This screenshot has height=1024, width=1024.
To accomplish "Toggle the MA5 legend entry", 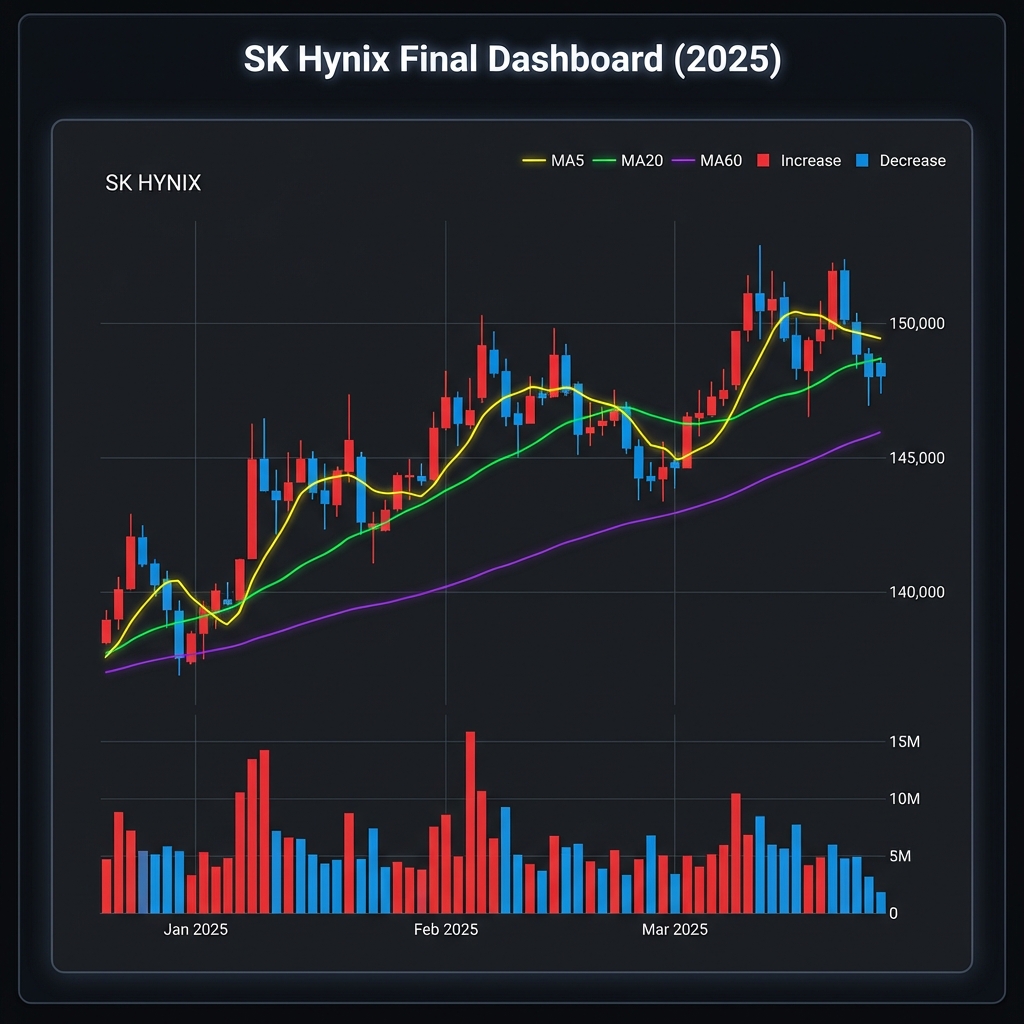I will [x=553, y=161].
